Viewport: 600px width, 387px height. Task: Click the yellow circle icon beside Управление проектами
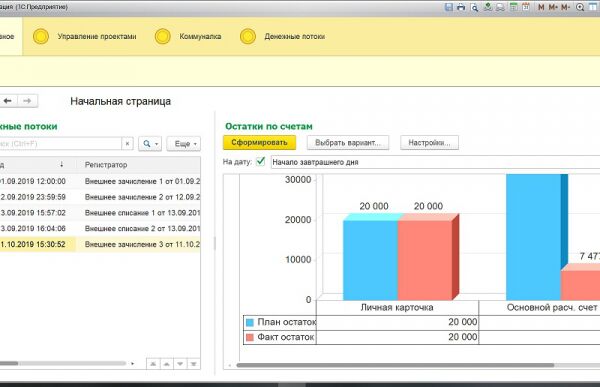point(41,37)
